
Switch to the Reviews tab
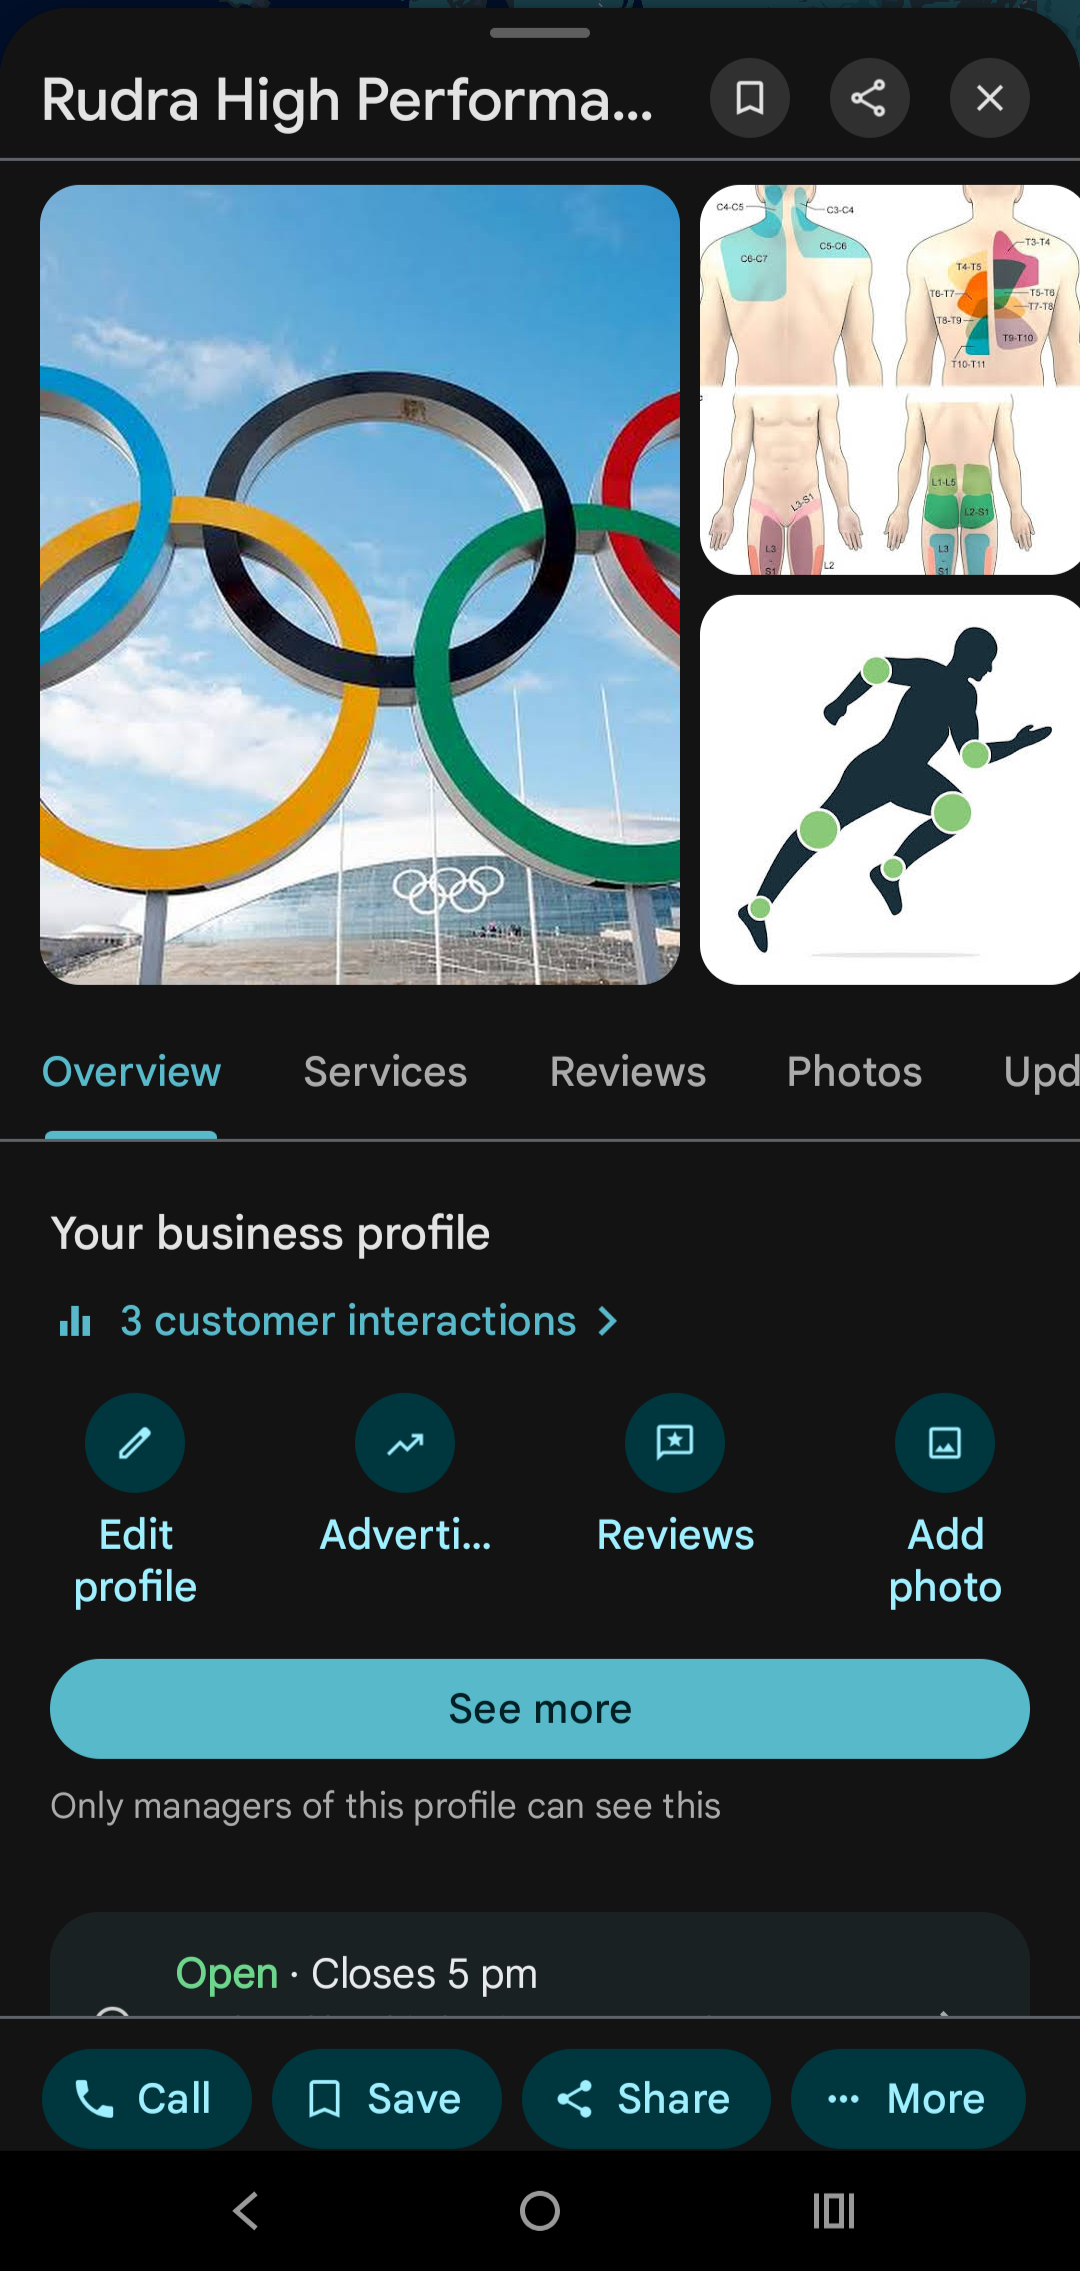tap(628, 1072)
